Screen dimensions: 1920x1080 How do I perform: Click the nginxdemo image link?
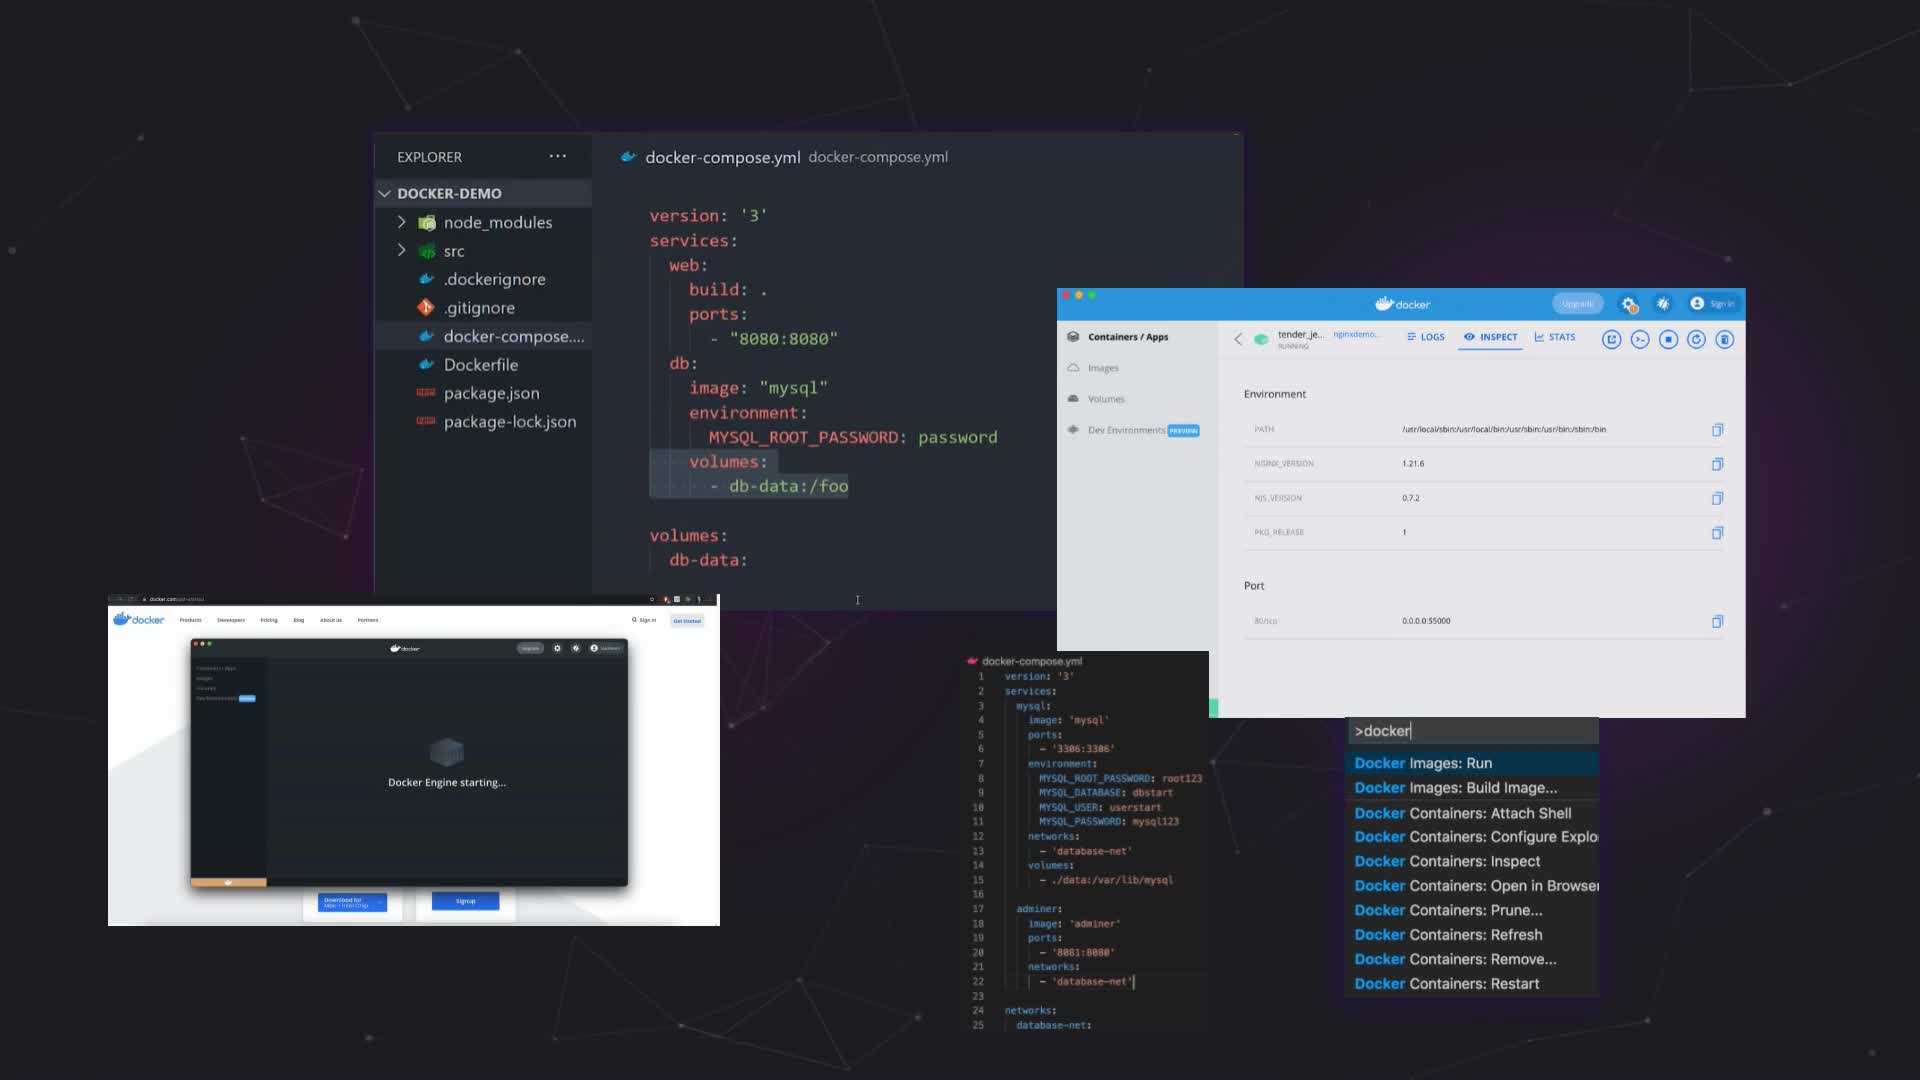1356,334
